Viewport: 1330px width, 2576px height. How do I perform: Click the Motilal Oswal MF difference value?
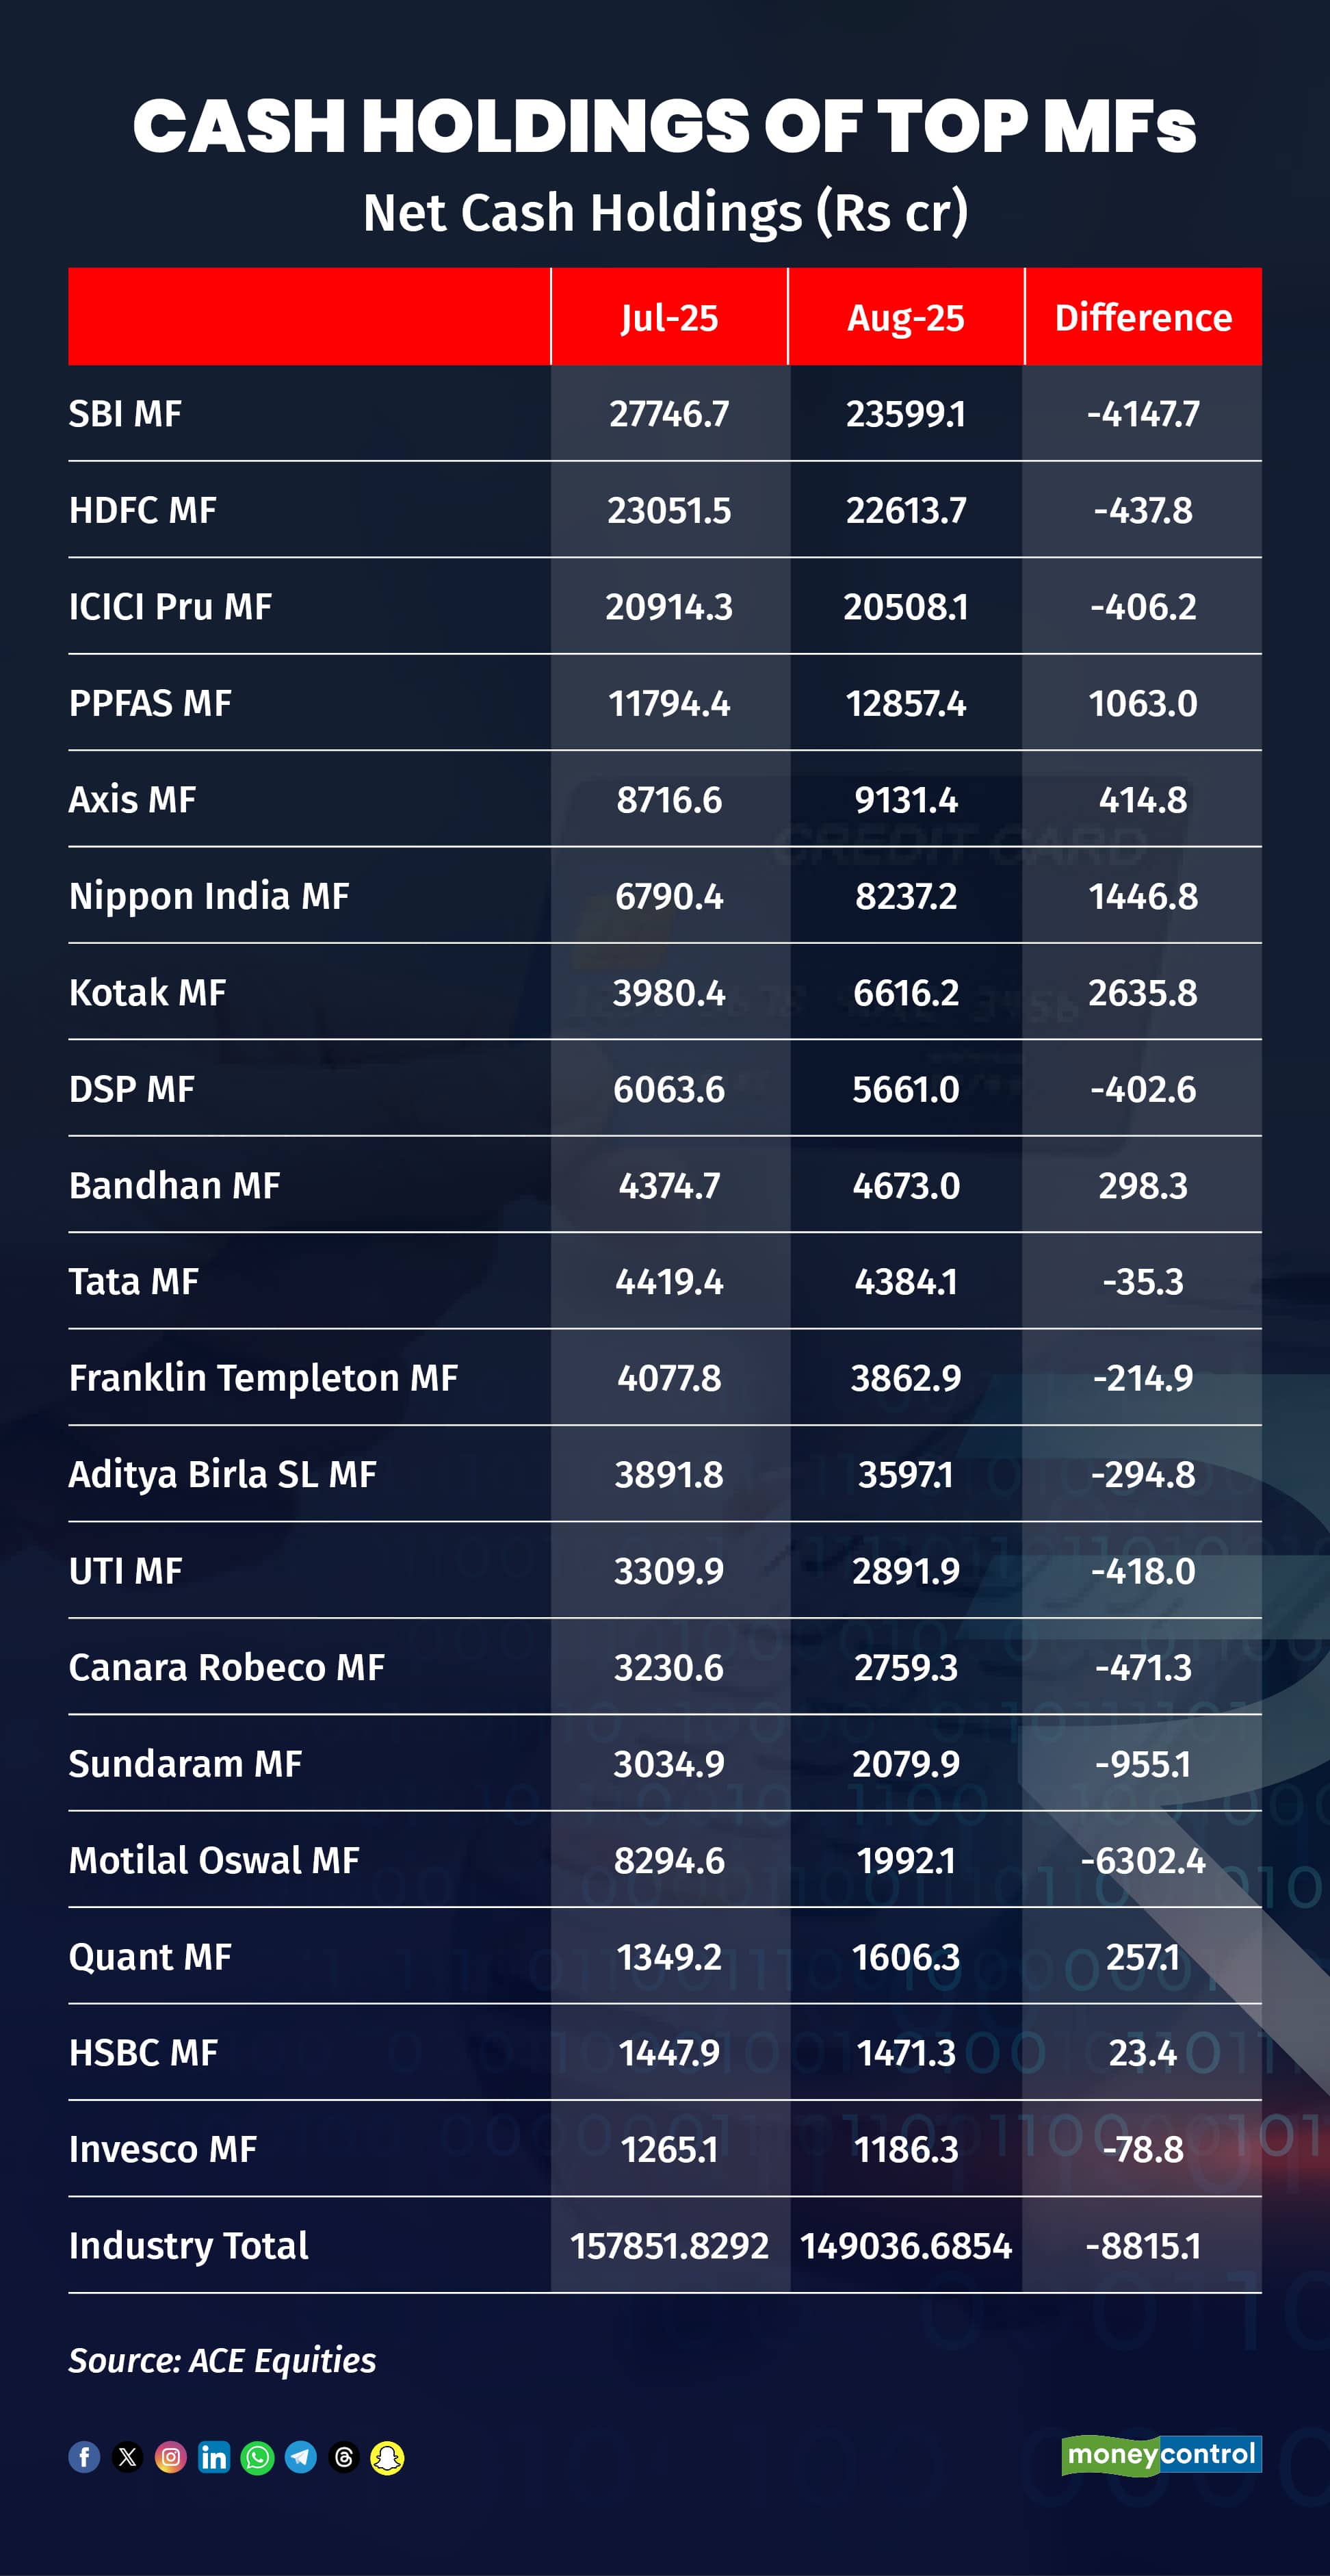[x=1143, y=1861]
